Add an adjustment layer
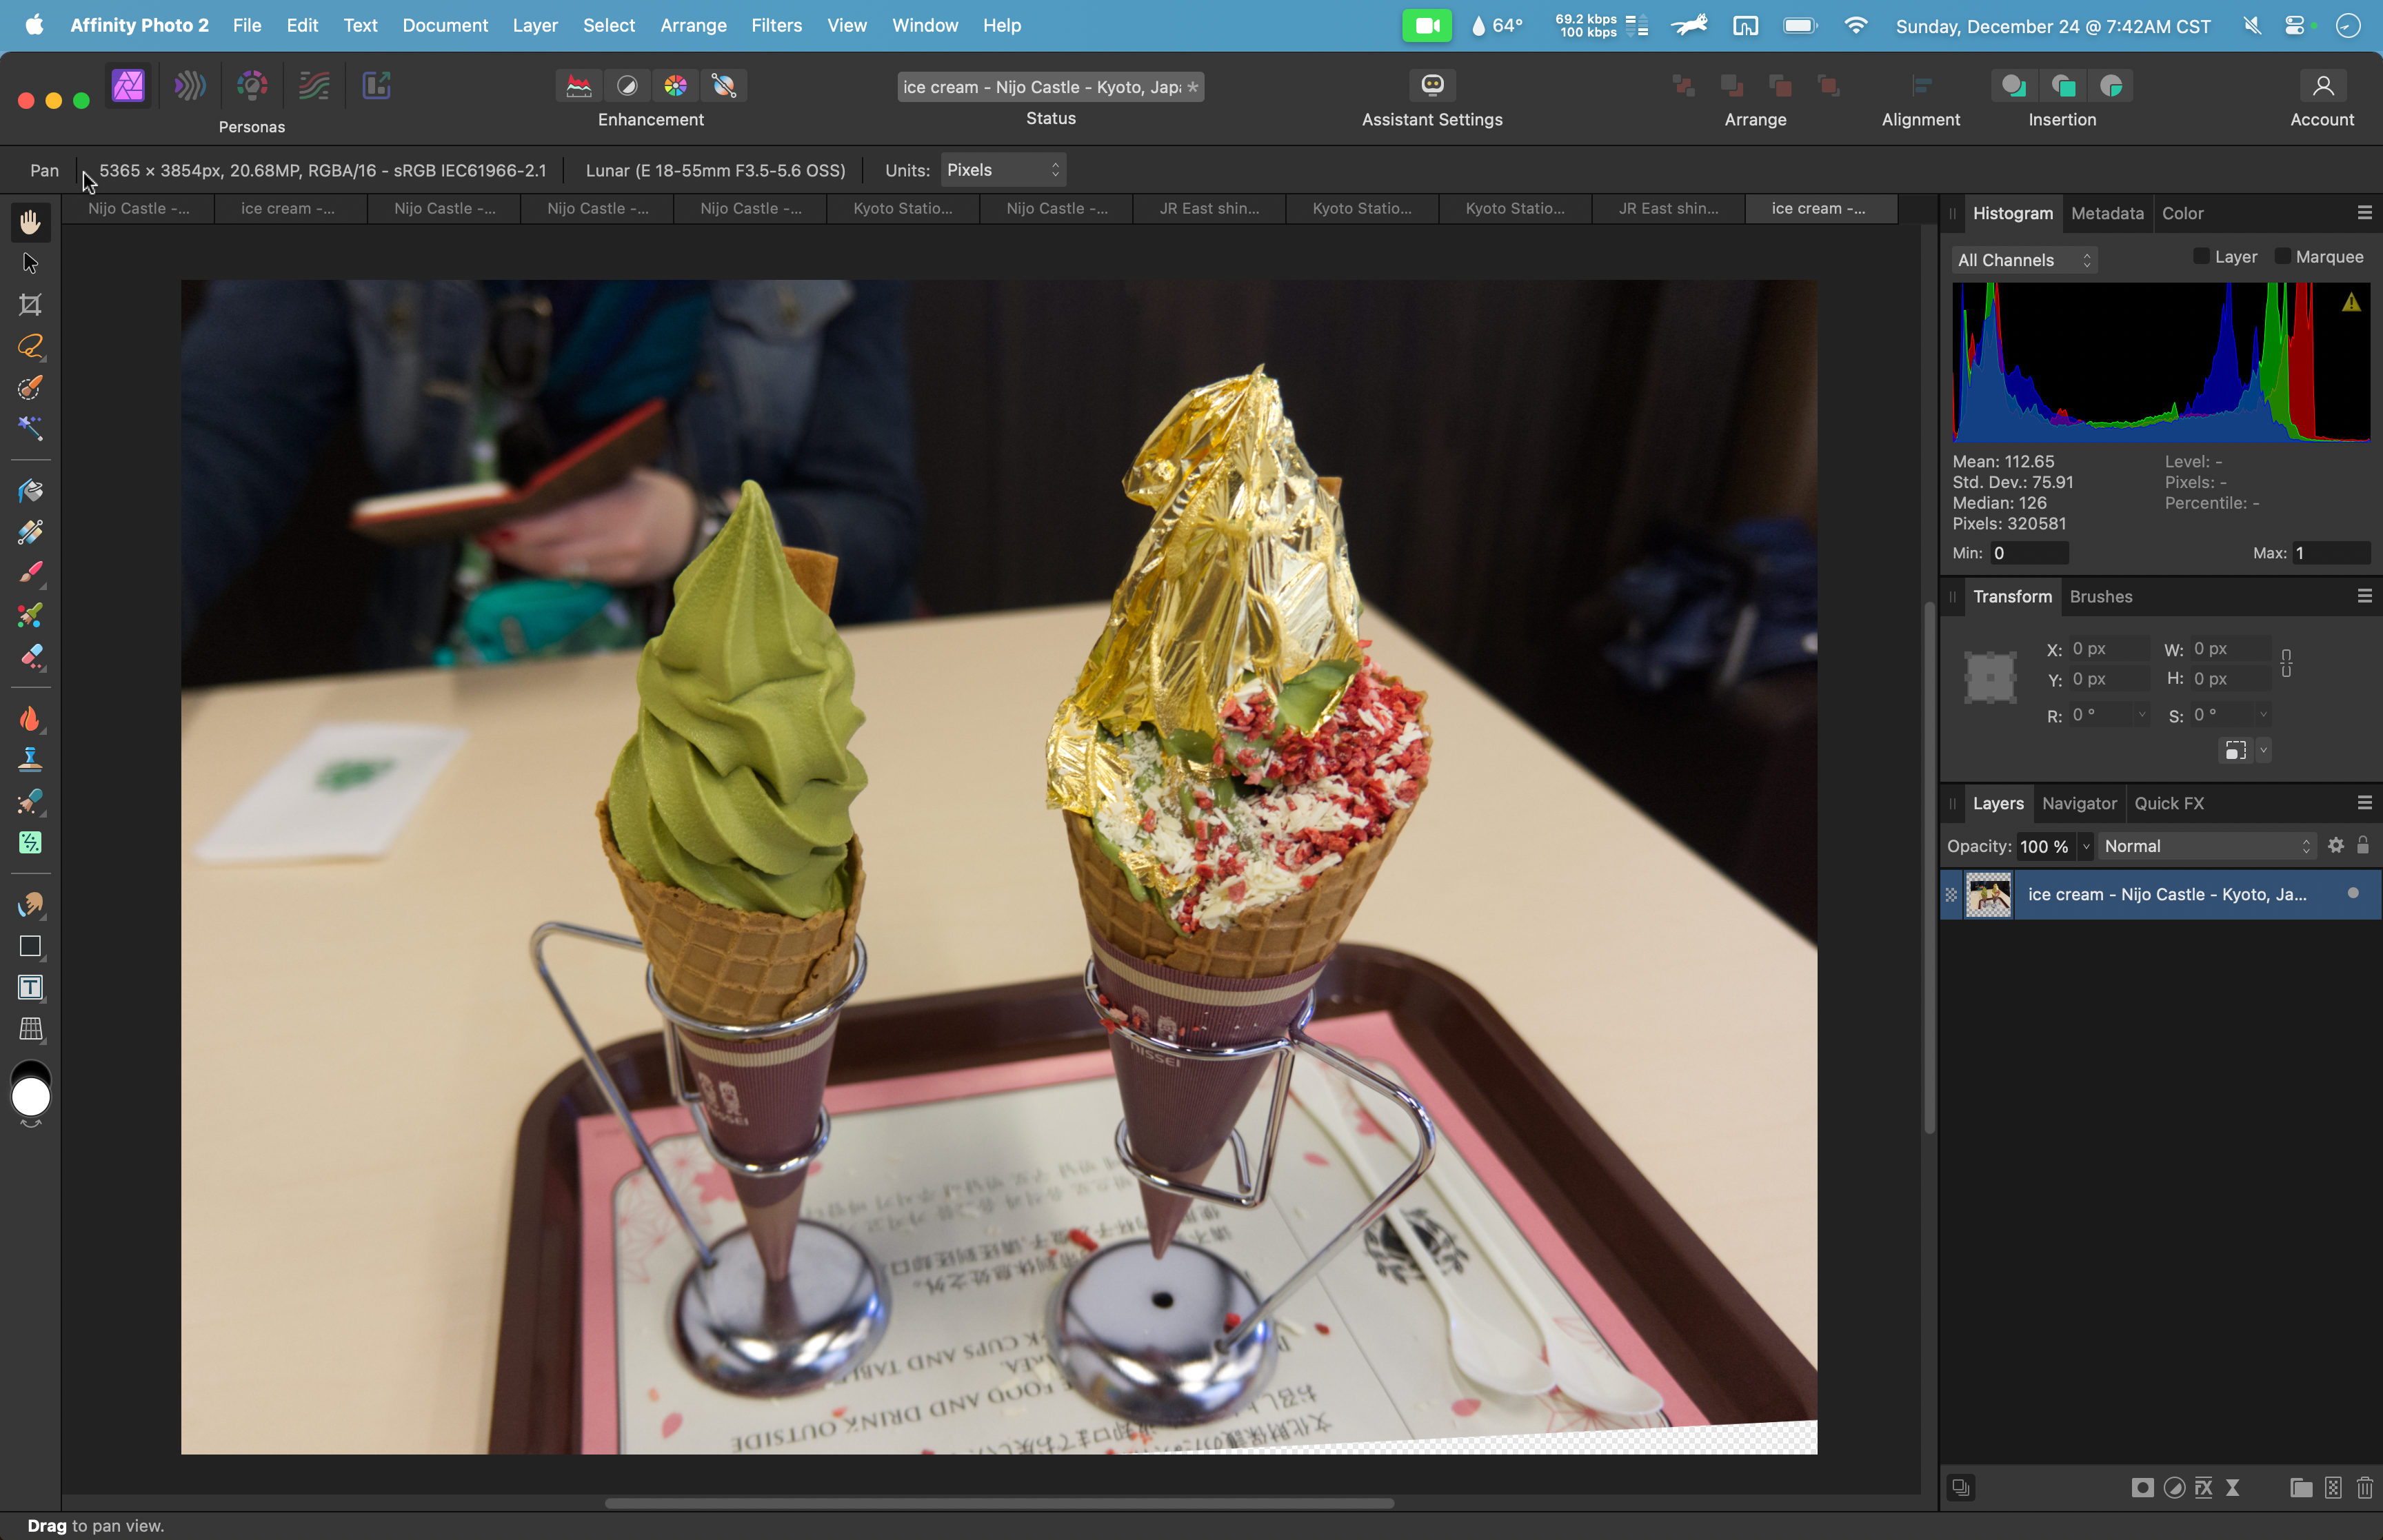This screenshot has width=2383, height=1540. click(2174, 1488)
